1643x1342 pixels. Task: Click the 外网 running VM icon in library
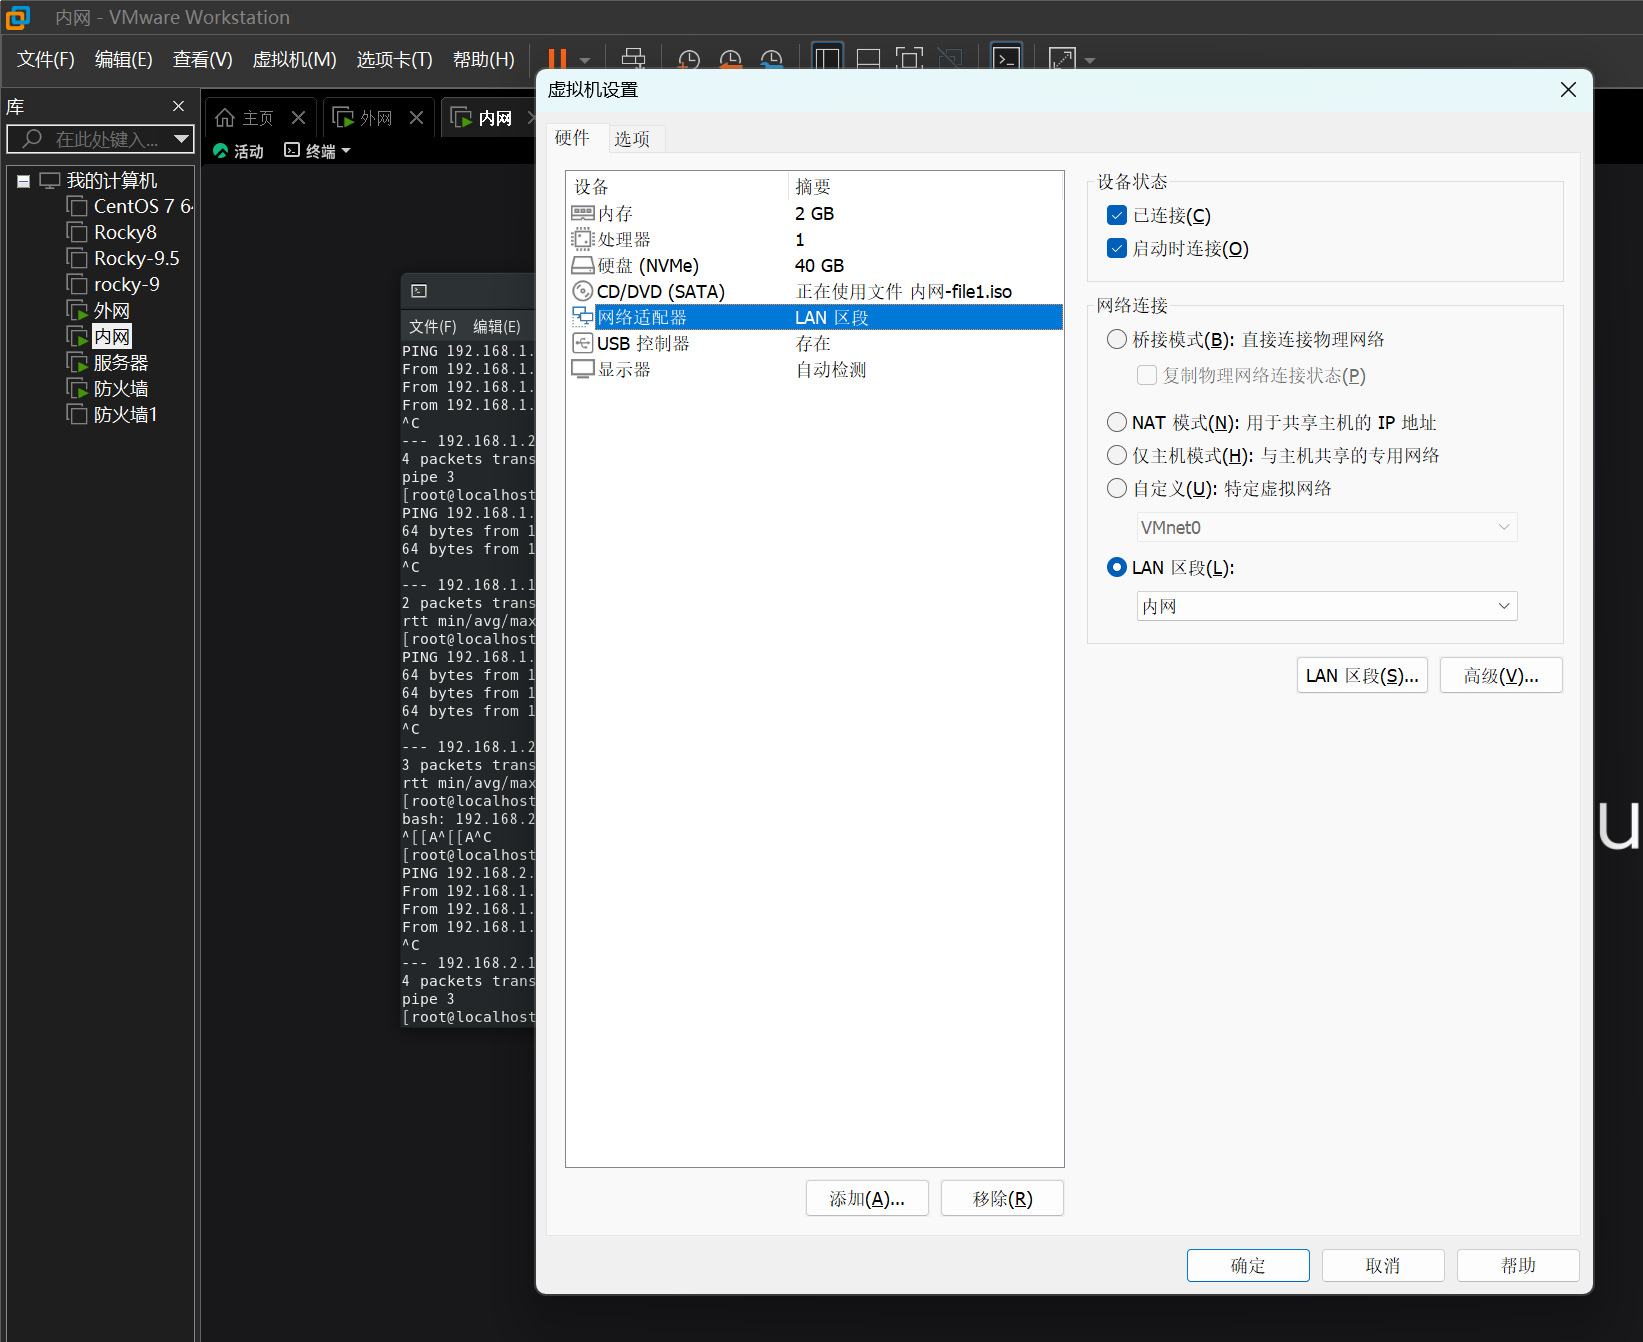point(77,310)
